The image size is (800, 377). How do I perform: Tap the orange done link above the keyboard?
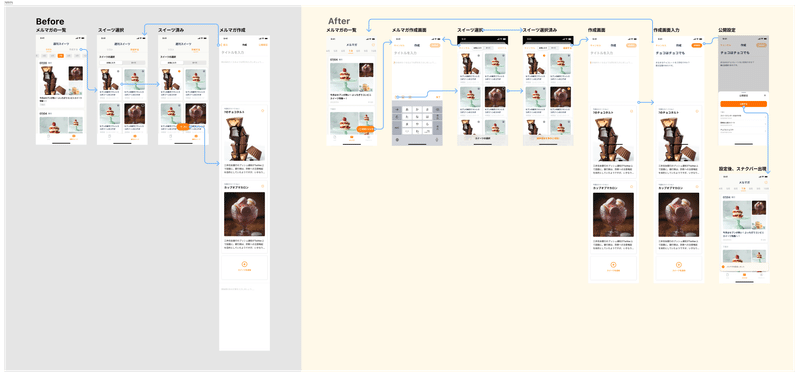click(x=438, y=97)
